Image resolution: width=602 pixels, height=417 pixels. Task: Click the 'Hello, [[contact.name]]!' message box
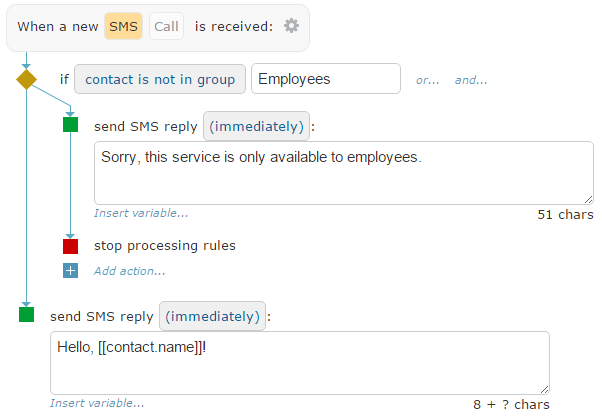pyautogui.click(x=300, y=363)
